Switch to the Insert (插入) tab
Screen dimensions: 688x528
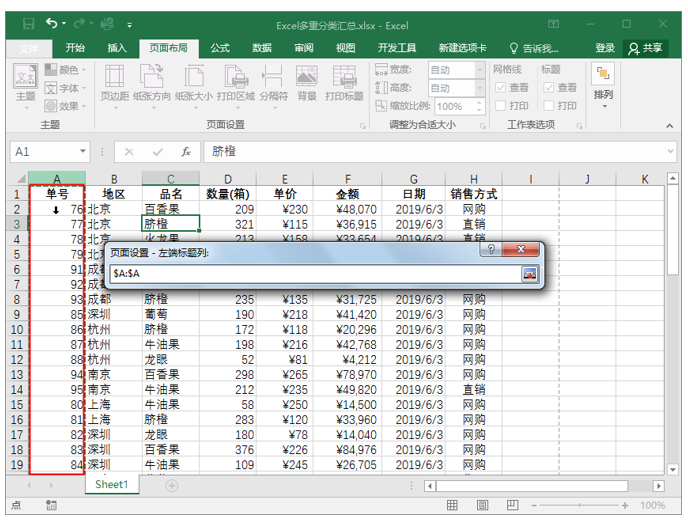tap(117, 48)
